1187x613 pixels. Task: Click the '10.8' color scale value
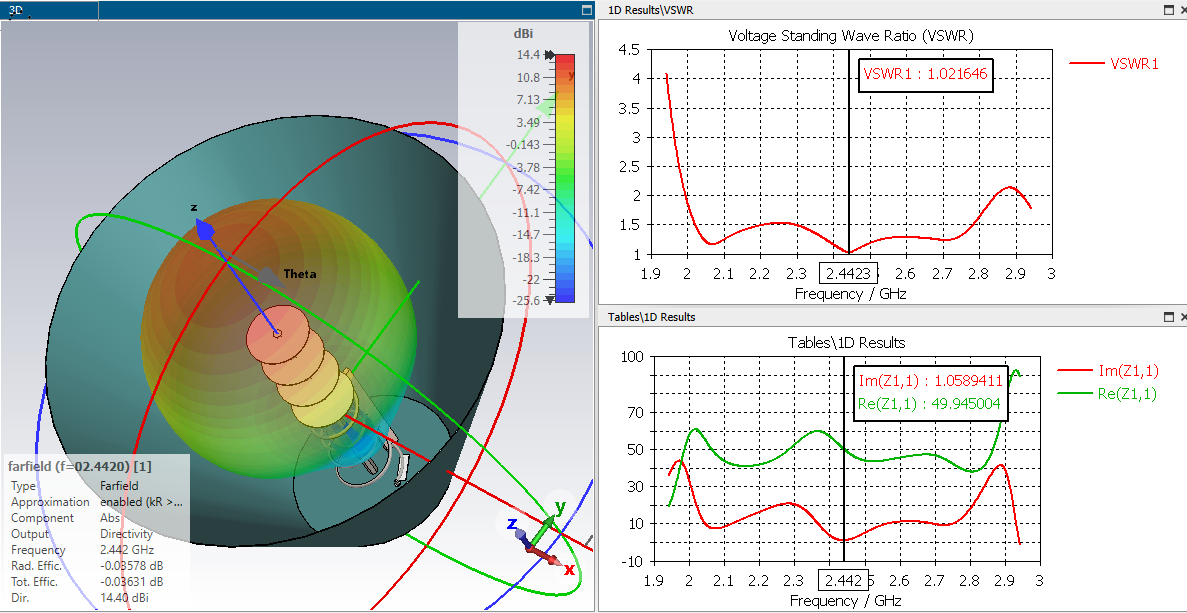click(x=528, y=78)
